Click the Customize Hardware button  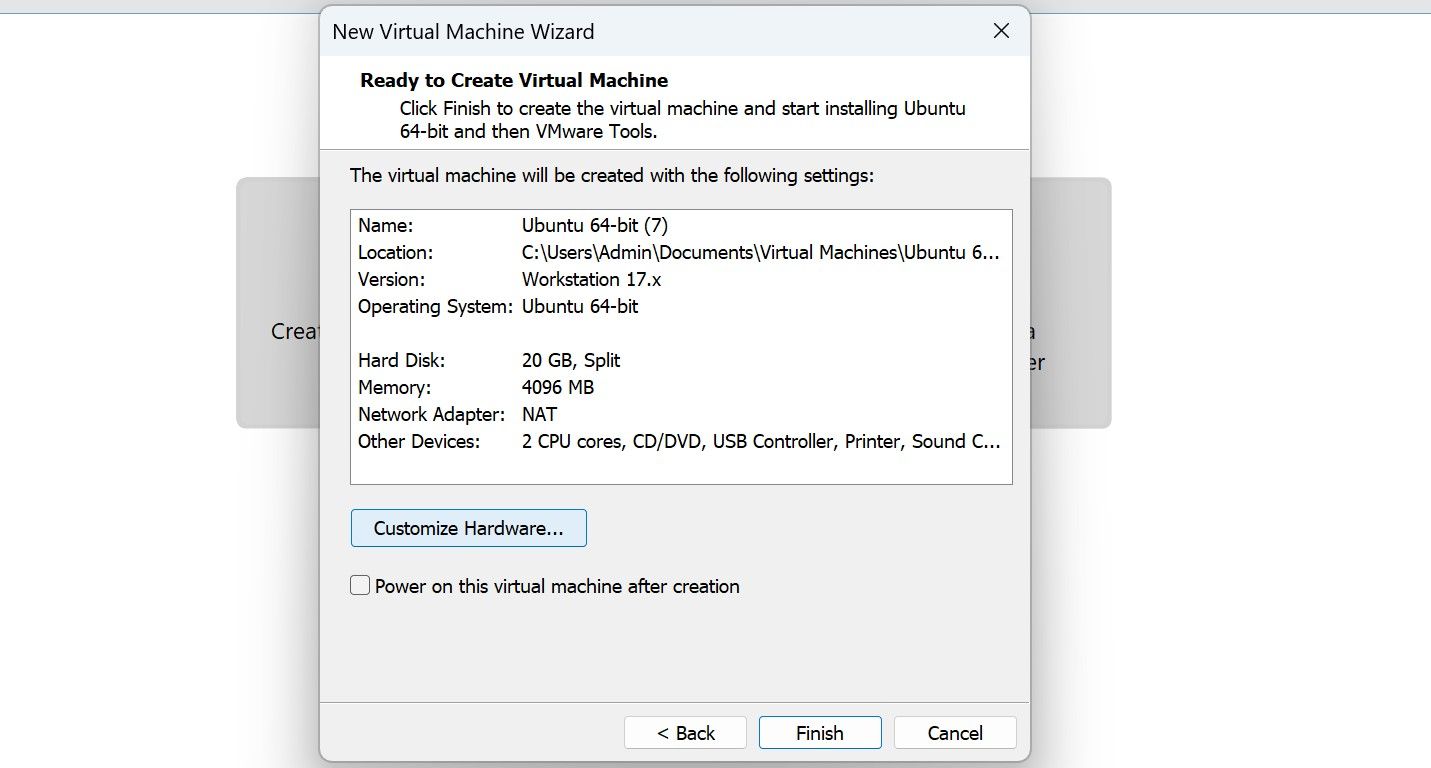[x=468, y=528]
